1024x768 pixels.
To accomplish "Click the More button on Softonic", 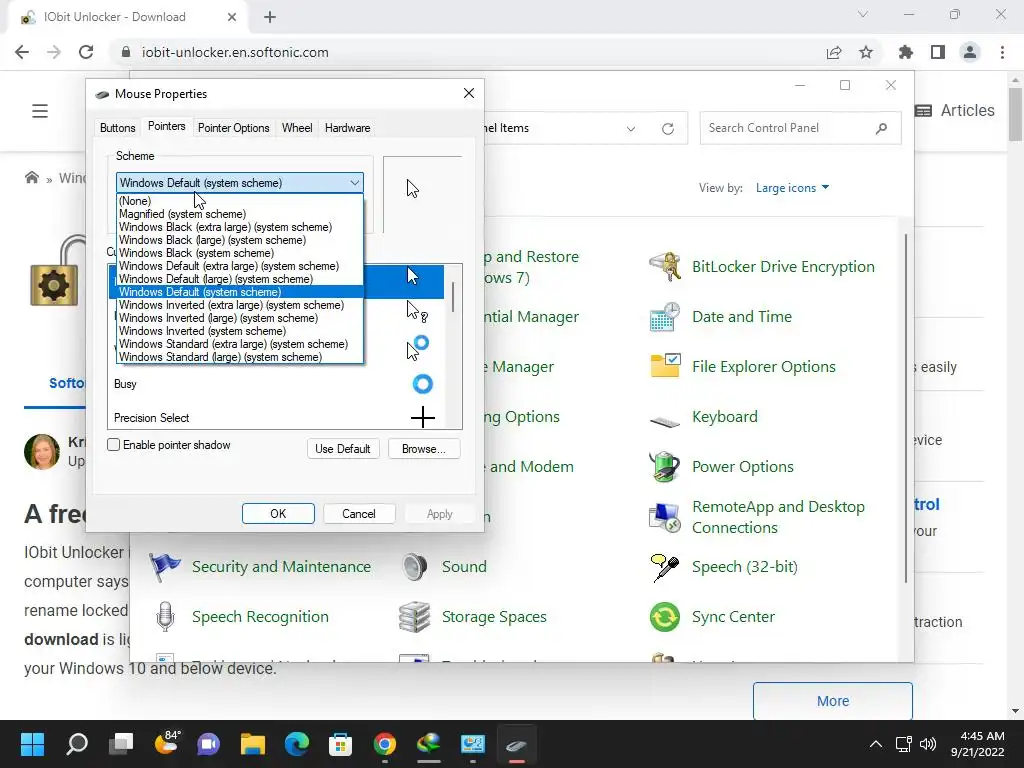I will (833, 701).
